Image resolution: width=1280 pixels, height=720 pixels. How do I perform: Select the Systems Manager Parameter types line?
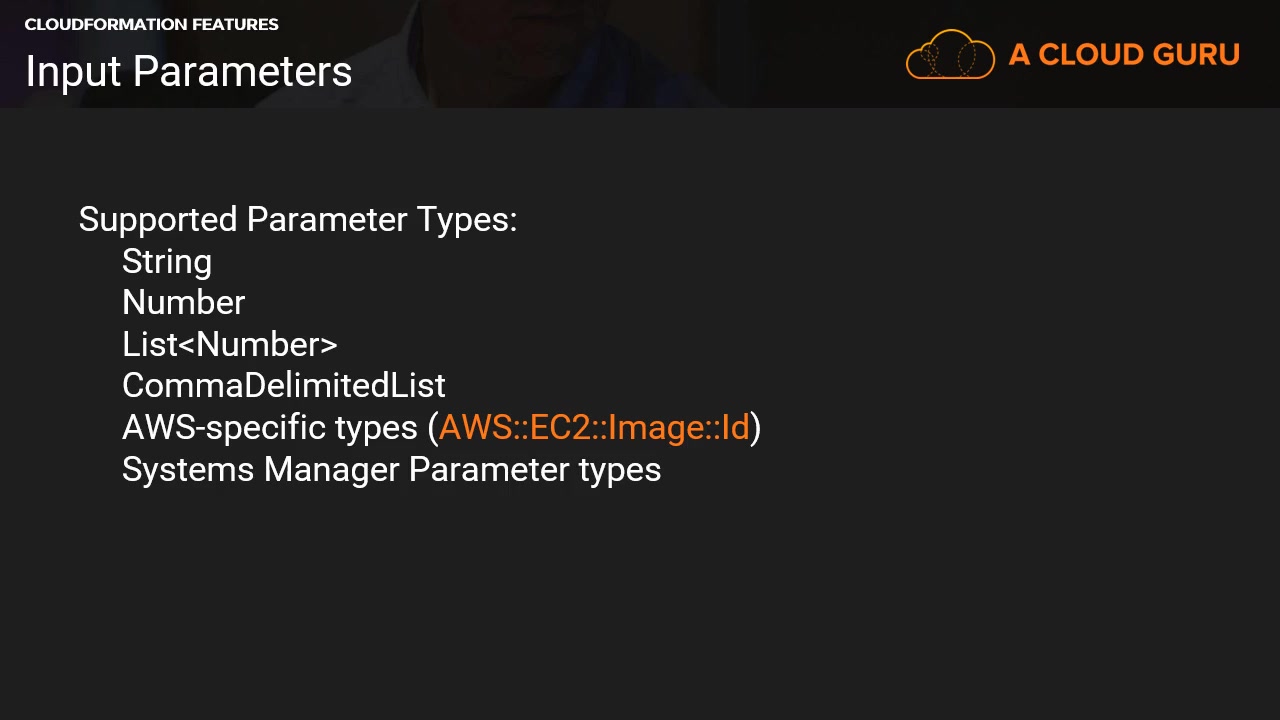click(391, 470)
